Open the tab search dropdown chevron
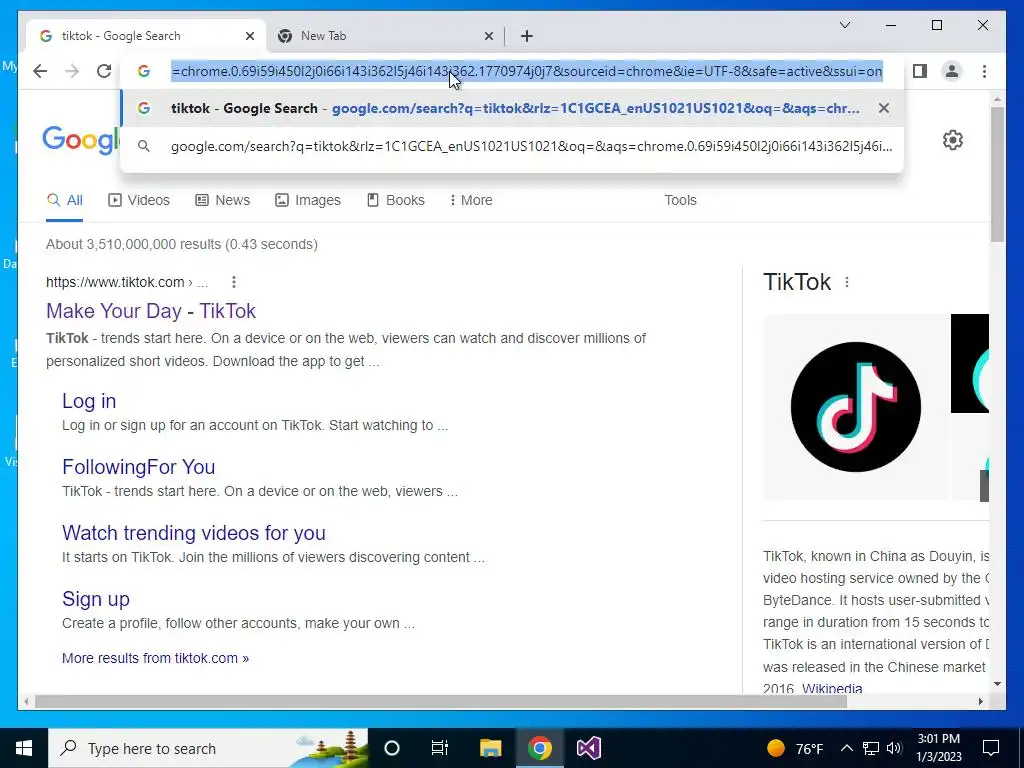The height and width of the screenshot is (768, 1024). click(x=845, y=25)
